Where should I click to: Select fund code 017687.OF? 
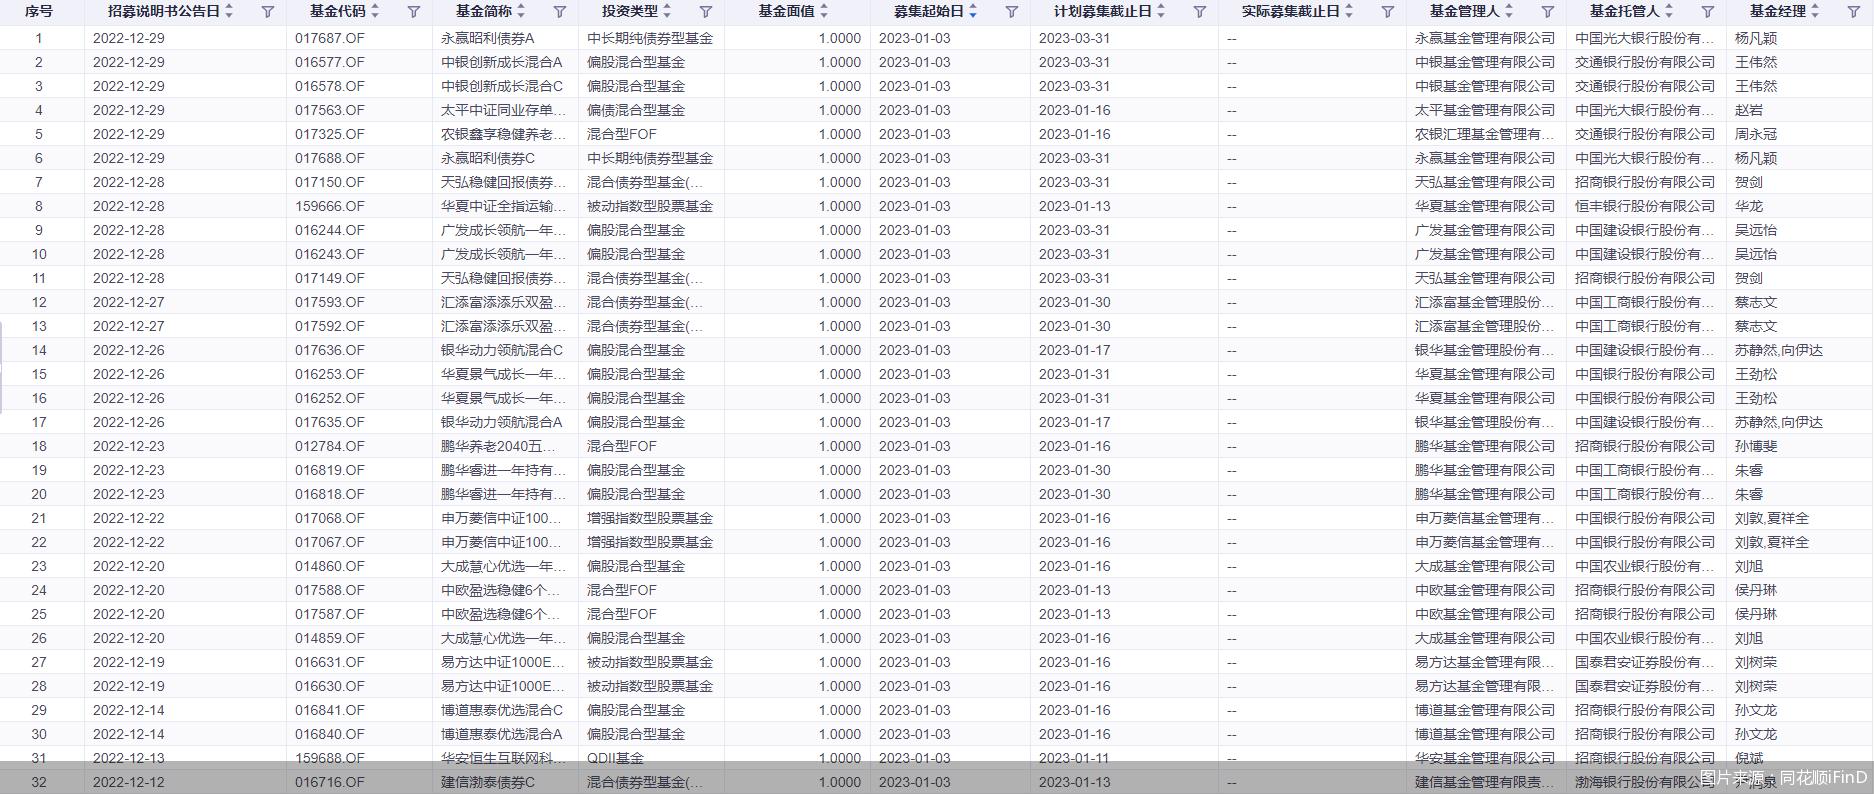(330, 38)
